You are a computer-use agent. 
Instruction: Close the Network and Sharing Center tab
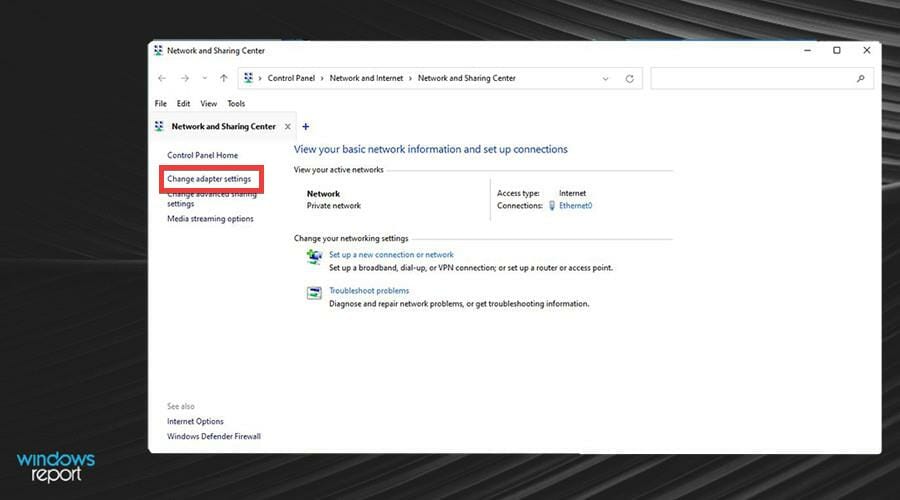(x=288, y=126)
